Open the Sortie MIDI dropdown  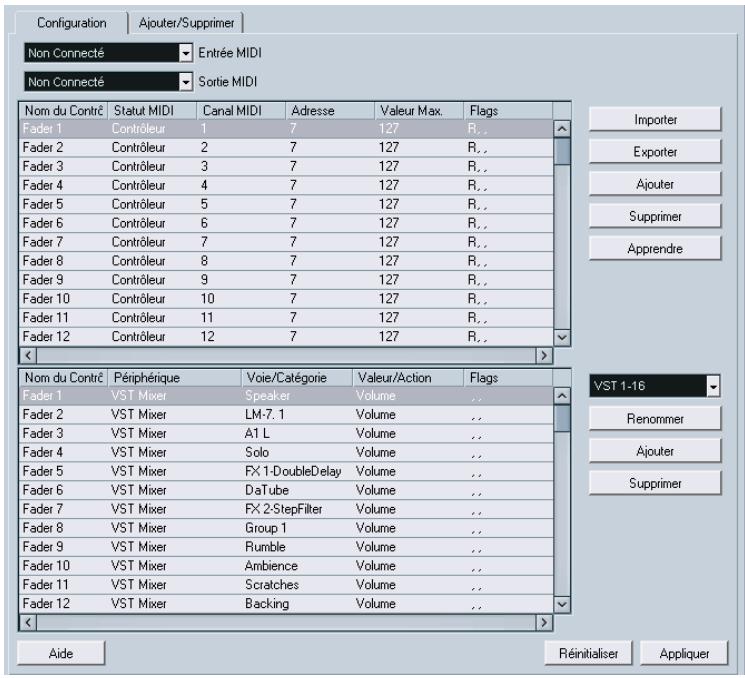(x=186, y=82)
